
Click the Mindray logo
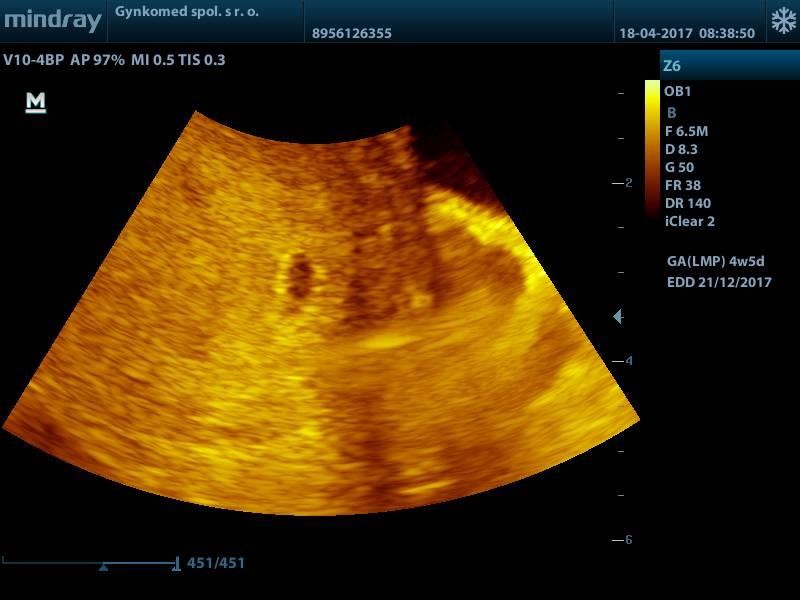52,22
